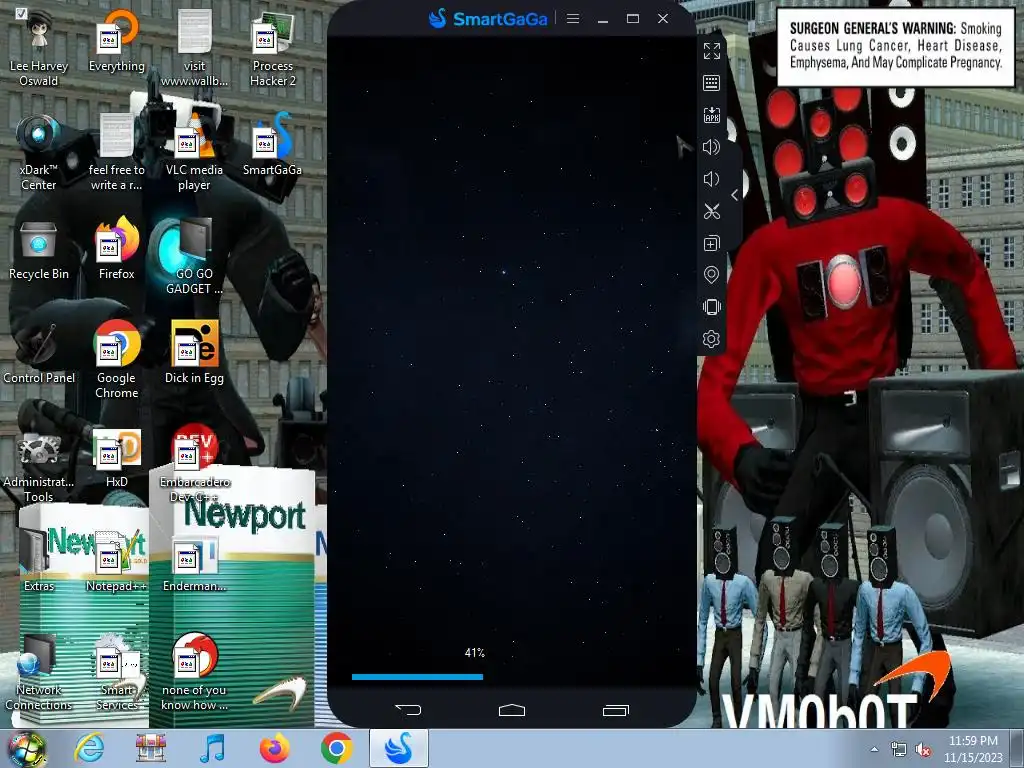Click the muted speaker tray icon
Screen dimensions: 1024x768
[x=923, y=750]
